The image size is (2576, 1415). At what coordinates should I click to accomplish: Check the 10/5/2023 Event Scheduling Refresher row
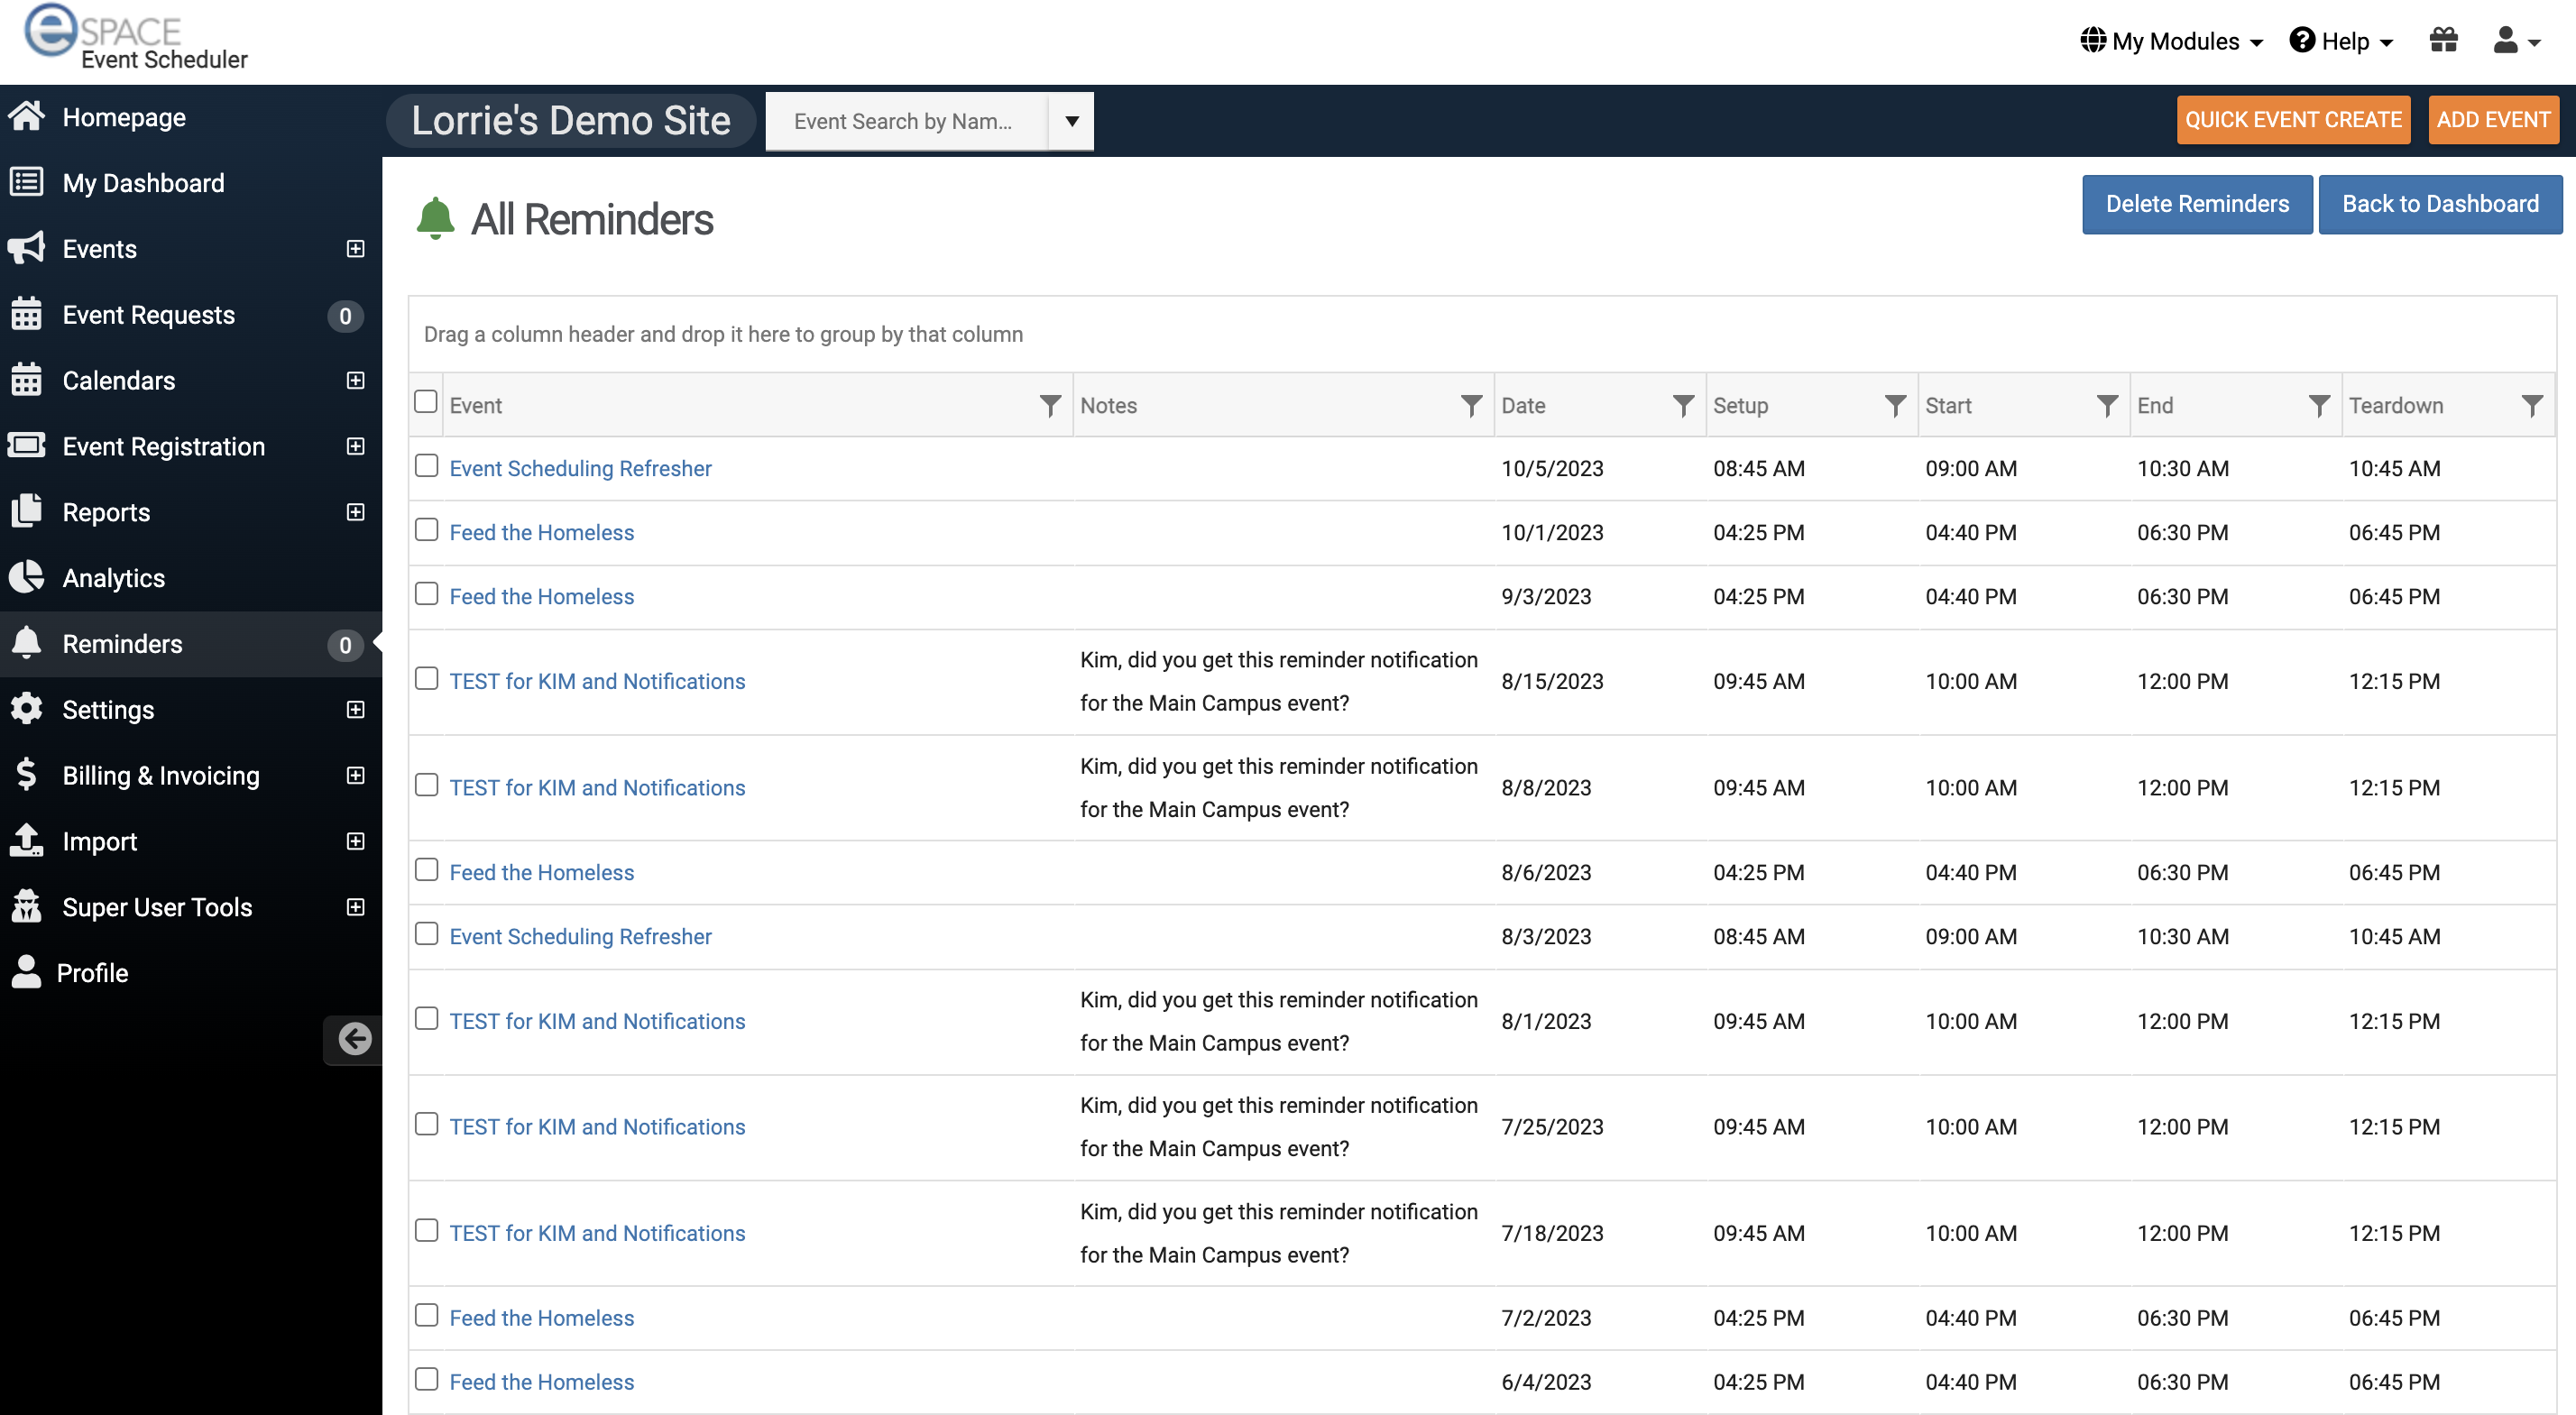[x=427, y=466]
